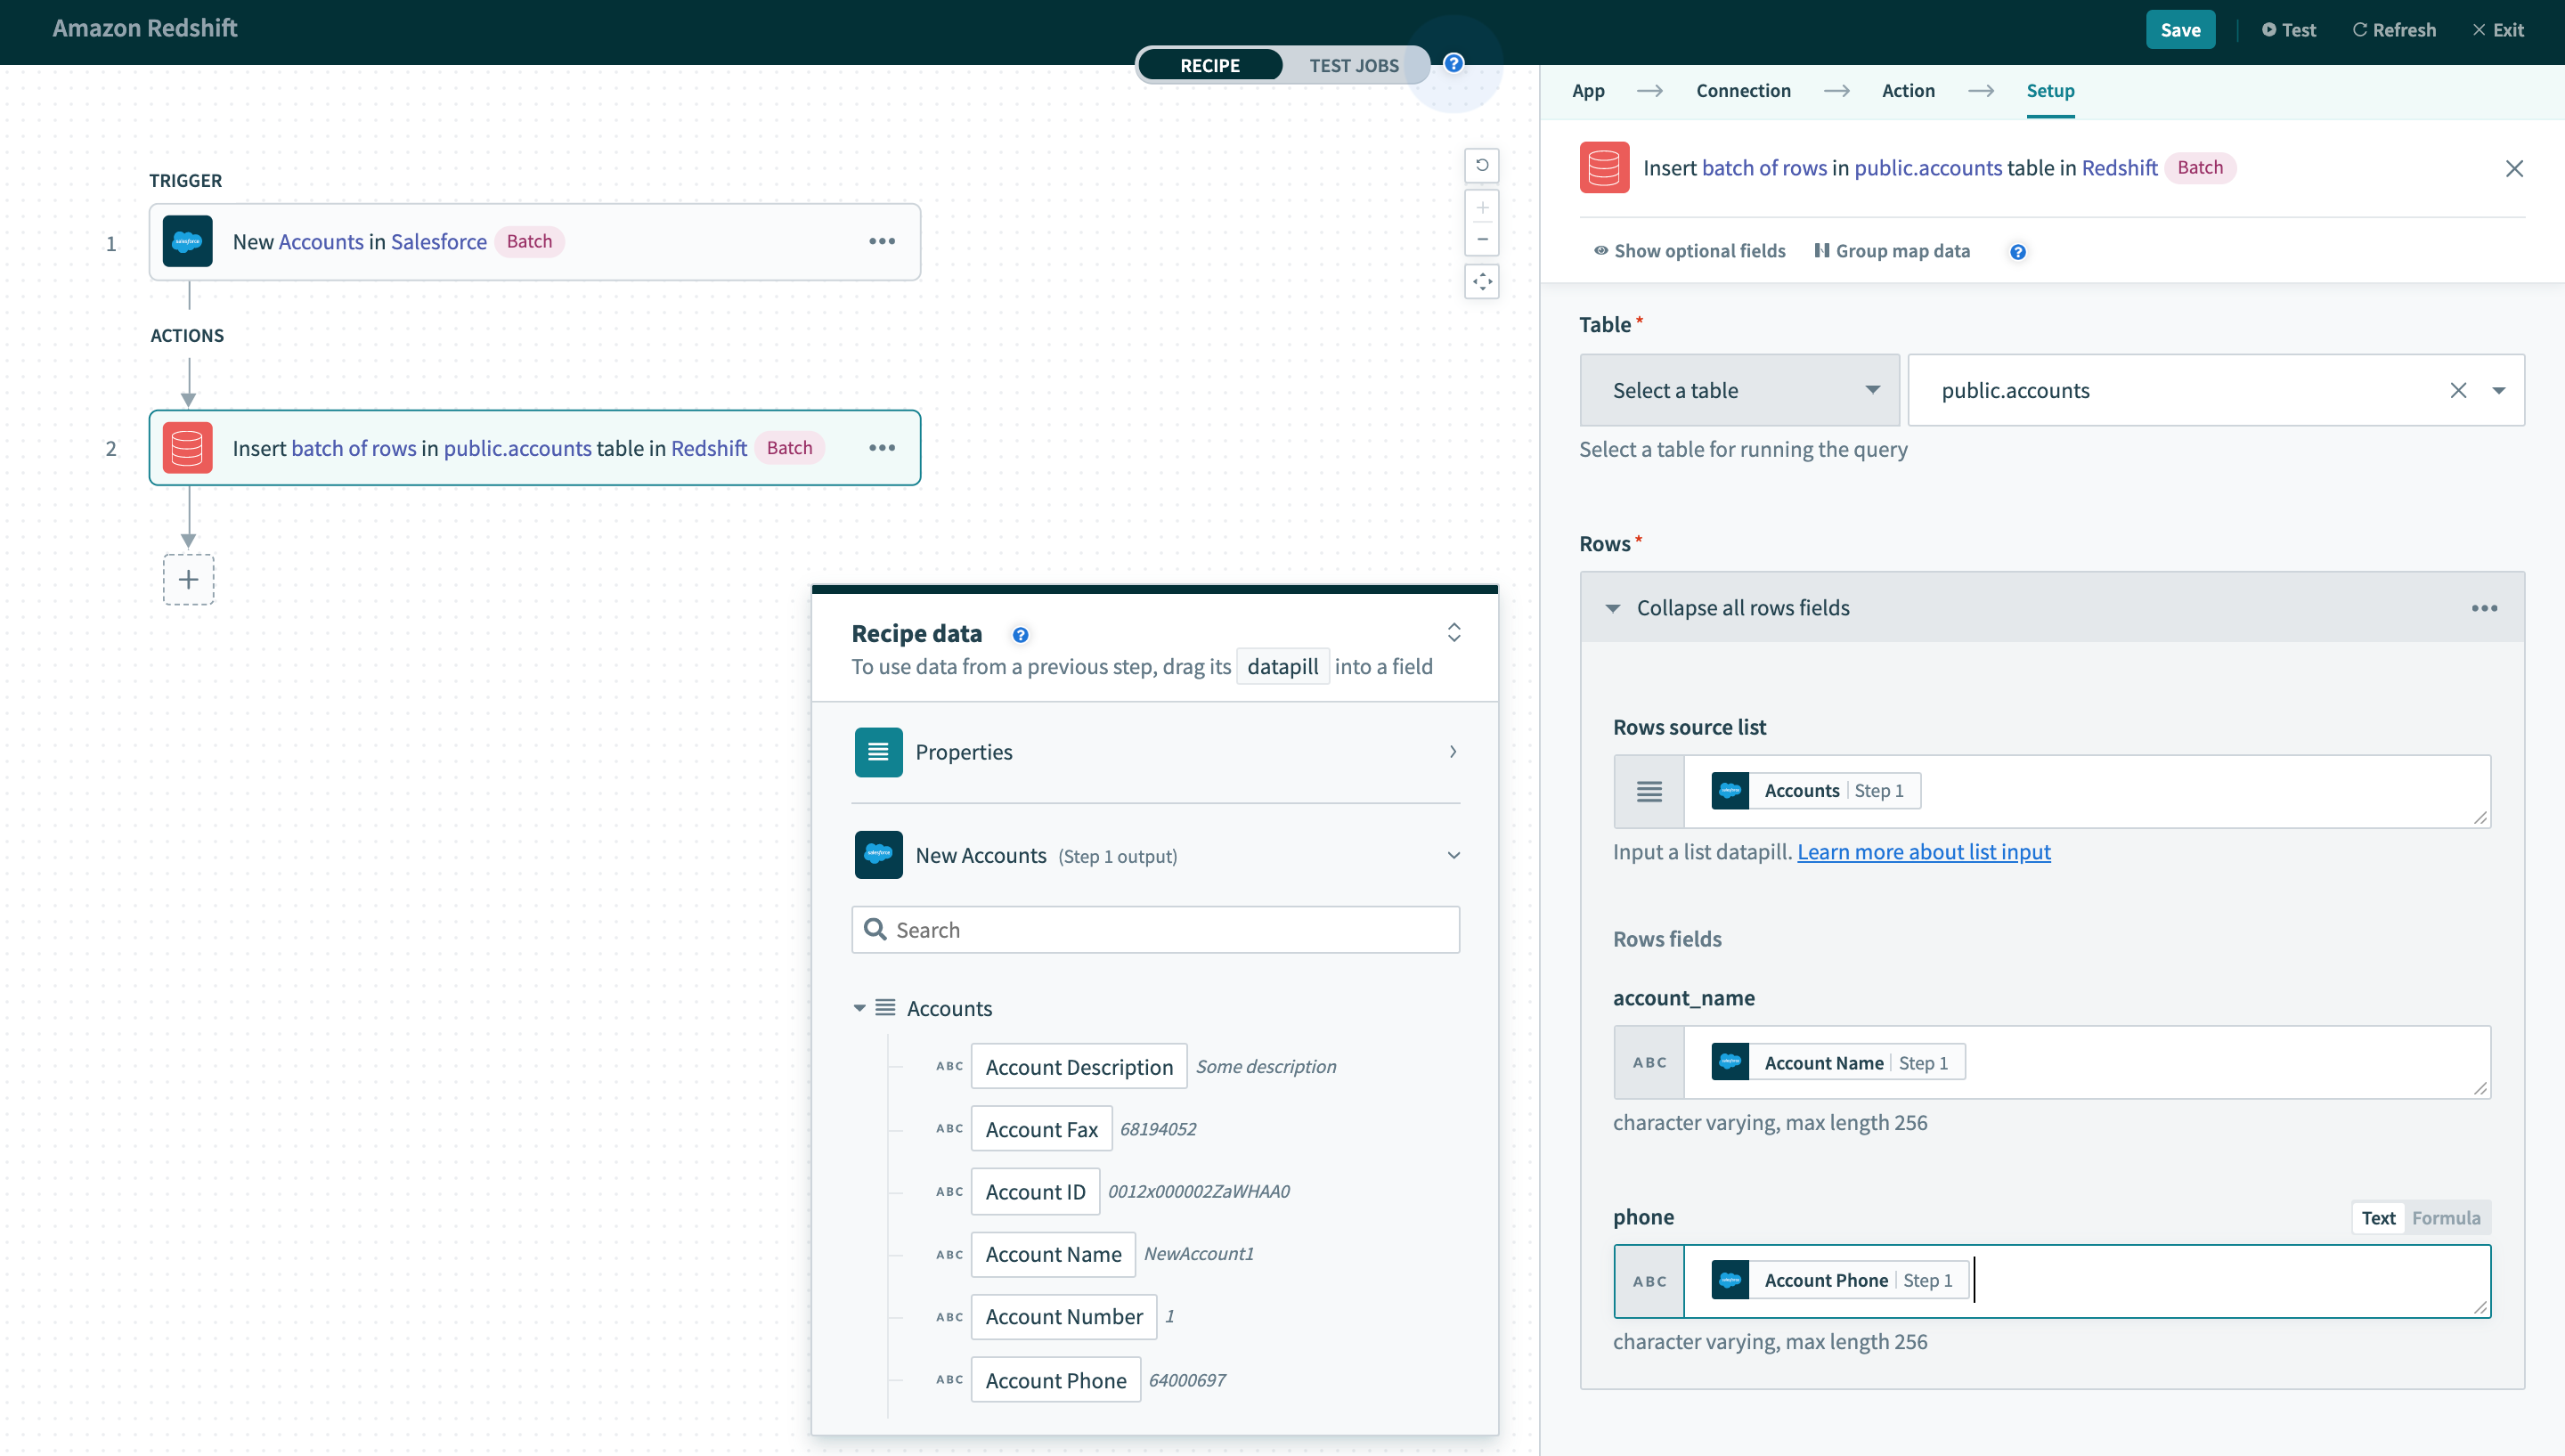Open the Rows section three-dot options

pyautogui.click(x=2484, y=608)
